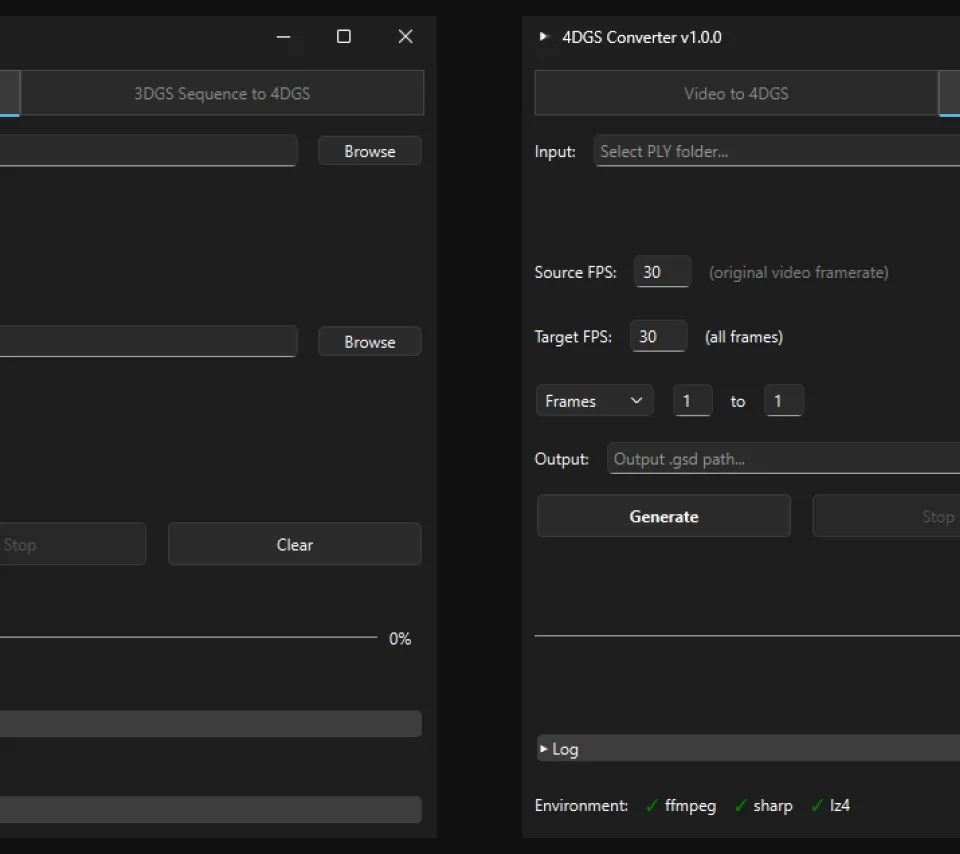This screenshot has width=960, height=854.
Task: Click the 'Input:' label
Action: click(555, 151)
